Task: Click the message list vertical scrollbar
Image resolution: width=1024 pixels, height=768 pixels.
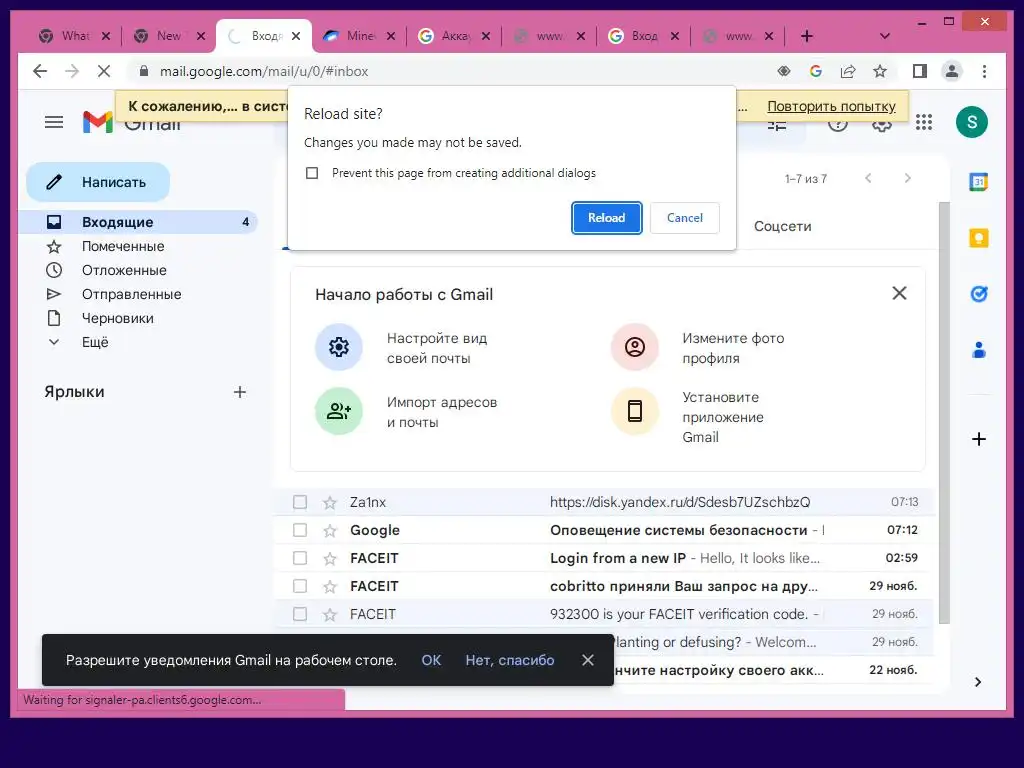Action: click(944, 411)
